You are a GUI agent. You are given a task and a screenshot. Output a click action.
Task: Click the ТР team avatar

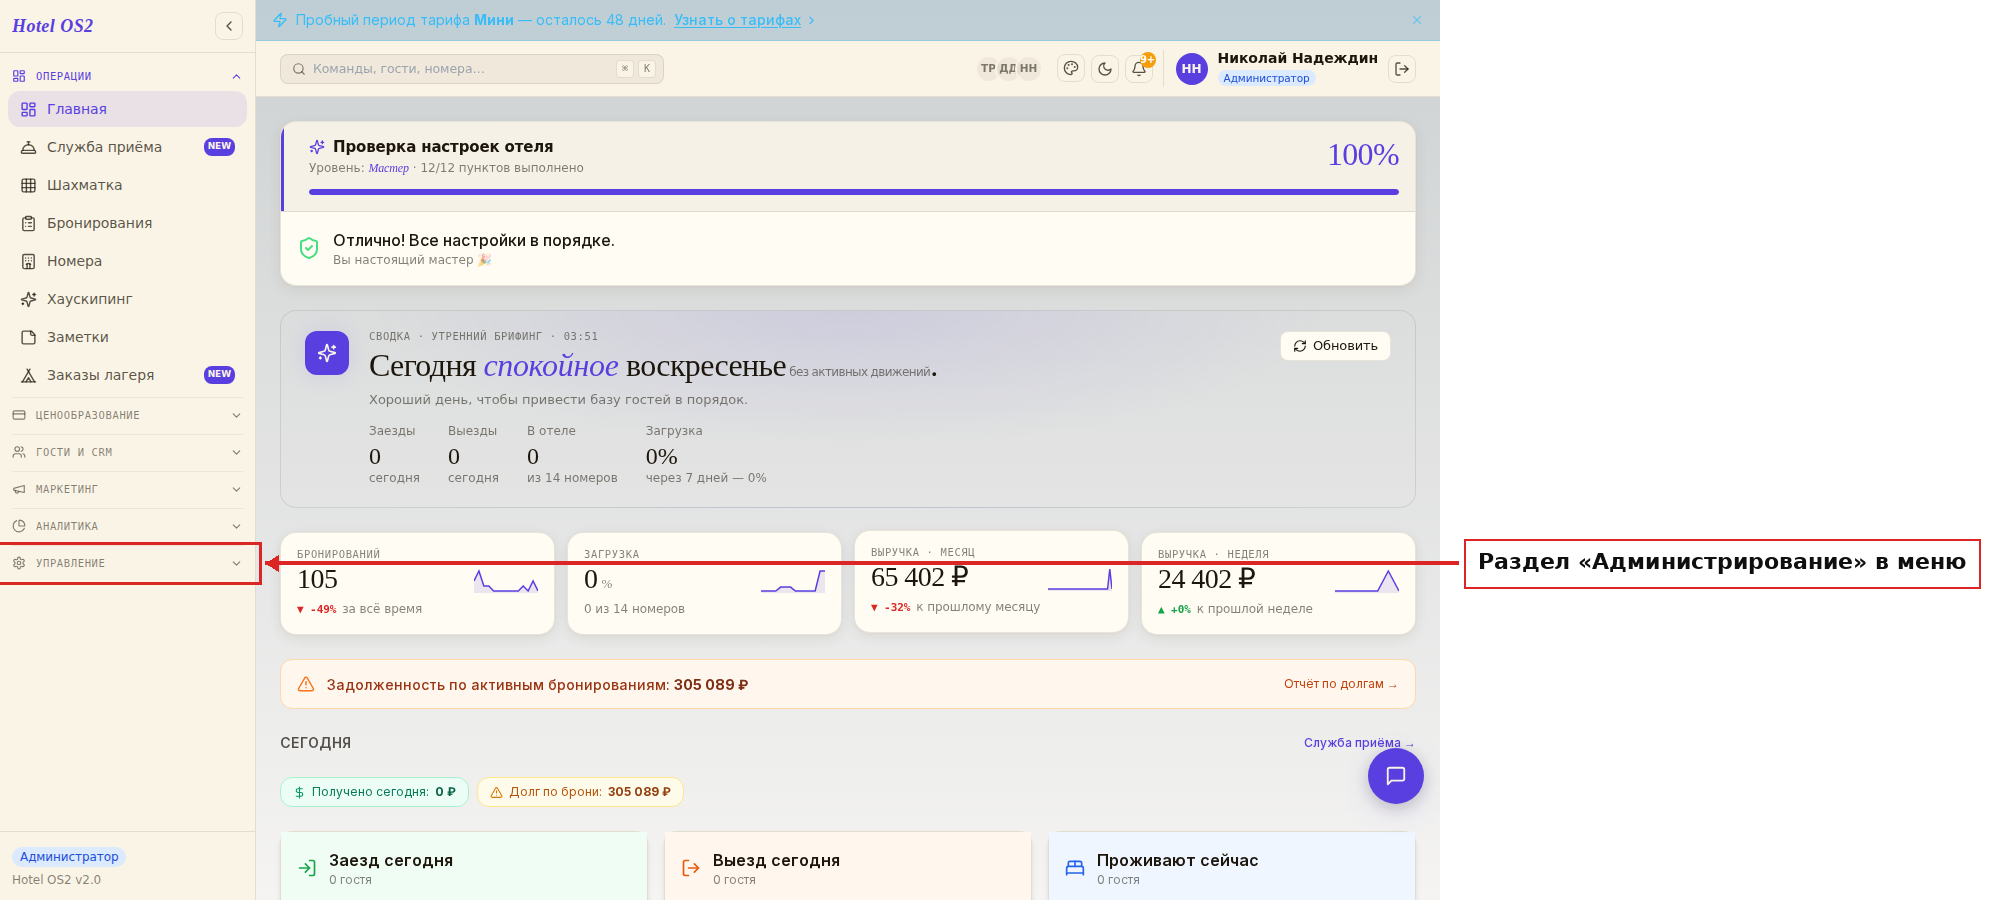(988, 69)
